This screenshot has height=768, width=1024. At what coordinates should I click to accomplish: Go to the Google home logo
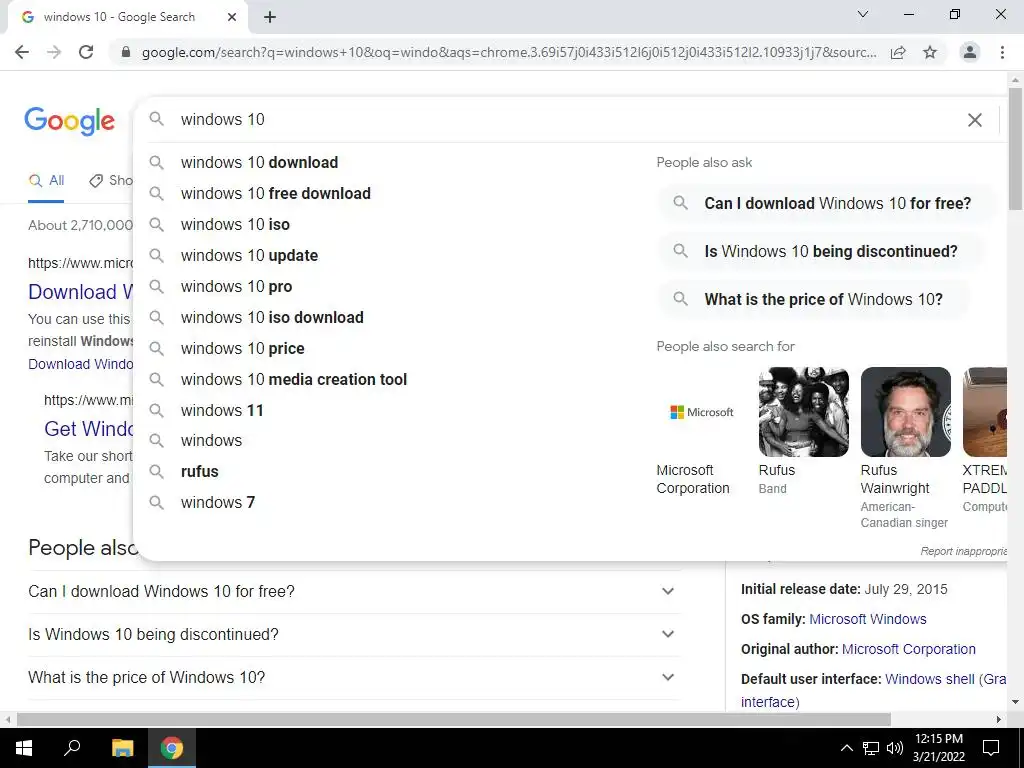tap(70, 121)
